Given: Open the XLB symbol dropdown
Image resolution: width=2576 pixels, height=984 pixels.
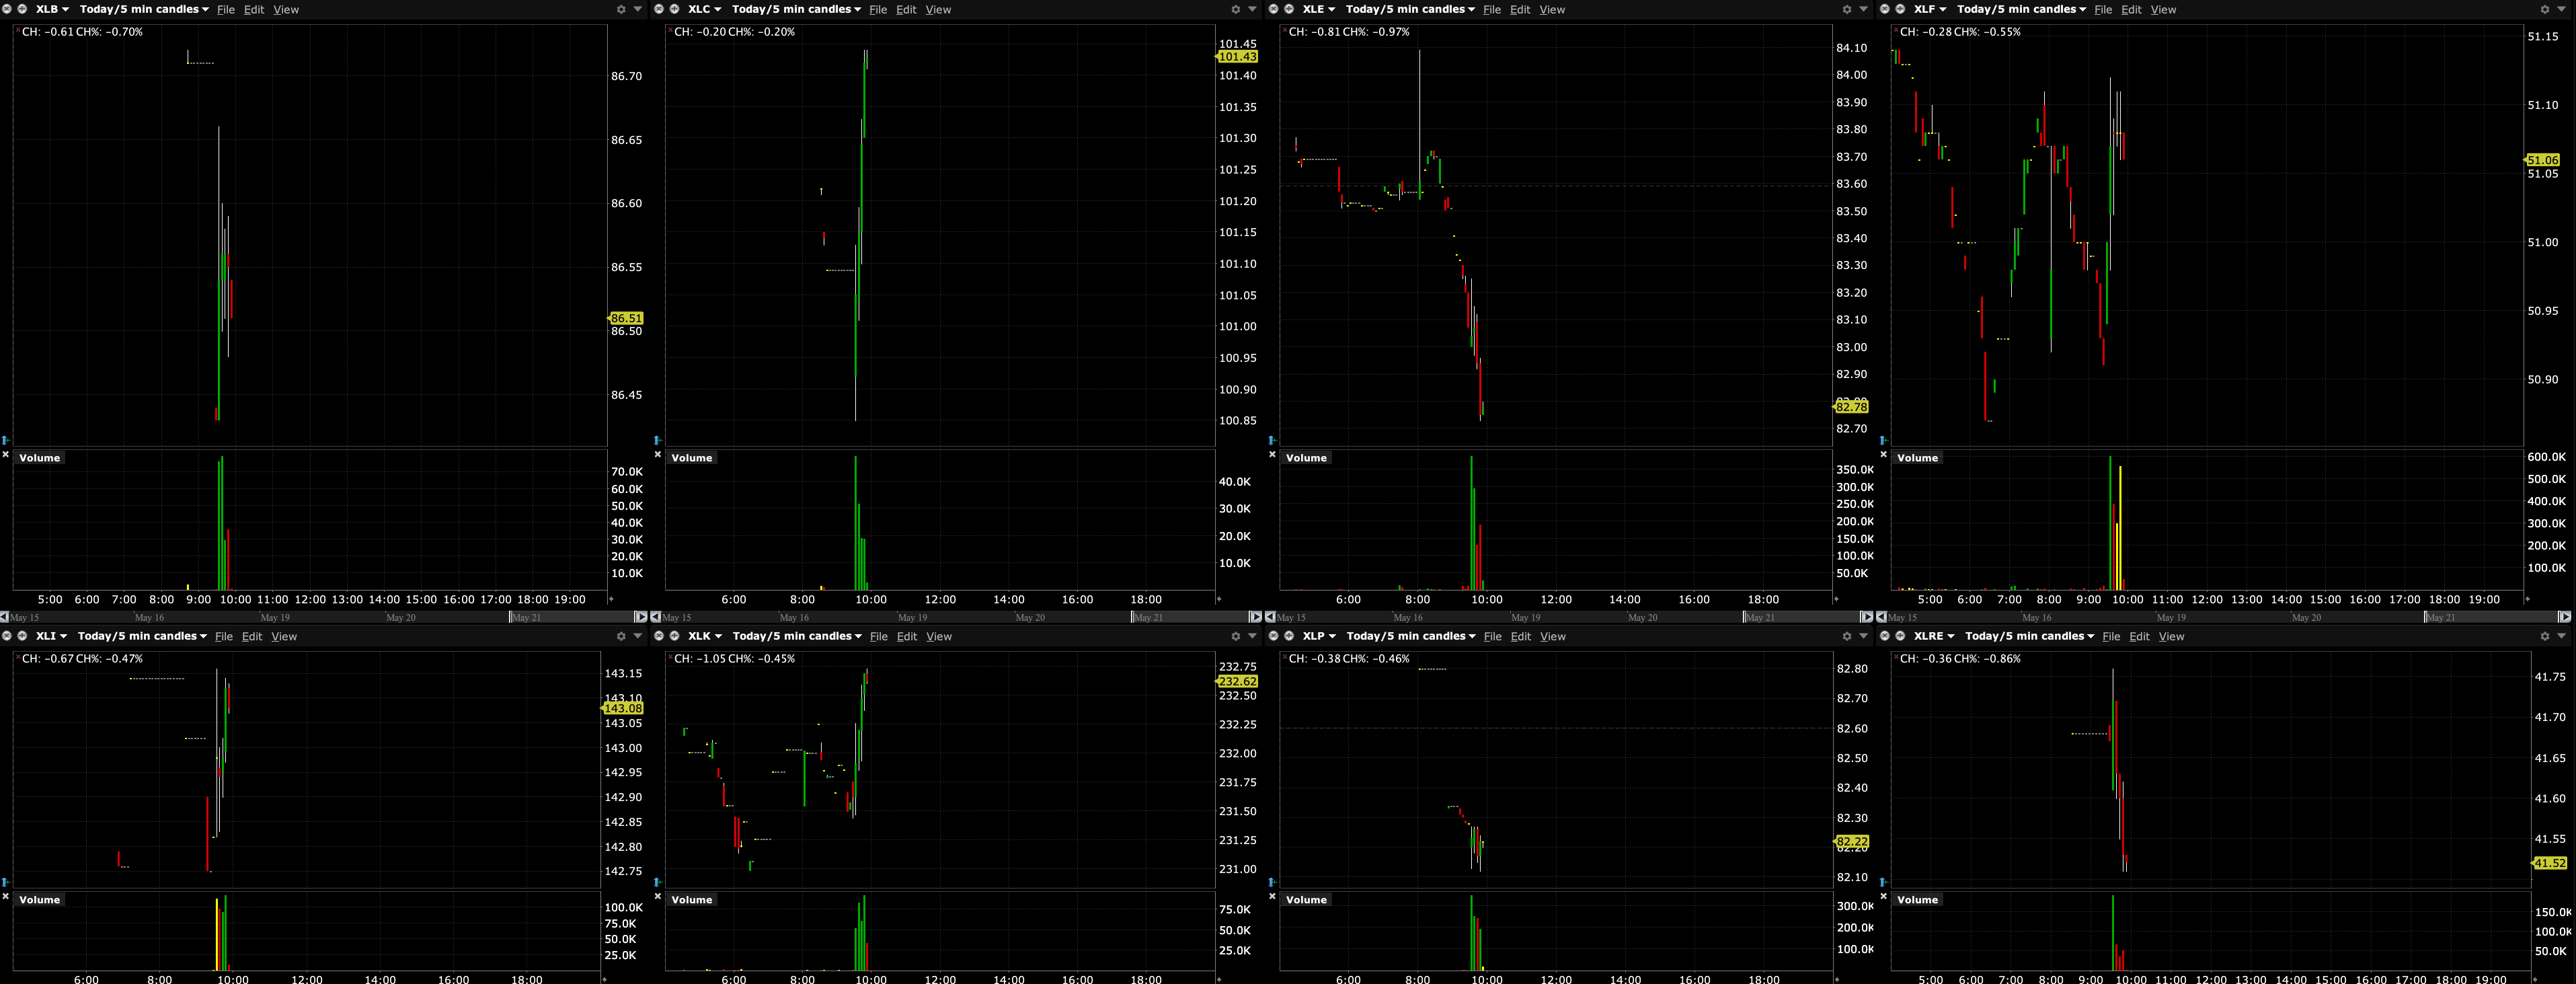Looking at the screenshot, I should point(52,9).
